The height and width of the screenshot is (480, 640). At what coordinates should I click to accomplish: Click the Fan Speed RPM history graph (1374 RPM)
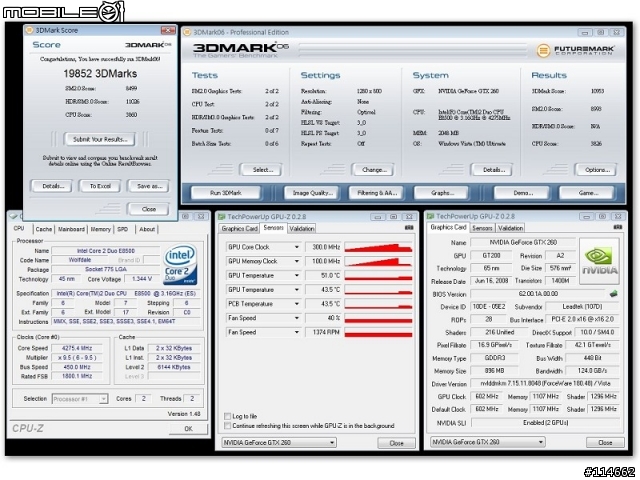click(x=378, y=332)
